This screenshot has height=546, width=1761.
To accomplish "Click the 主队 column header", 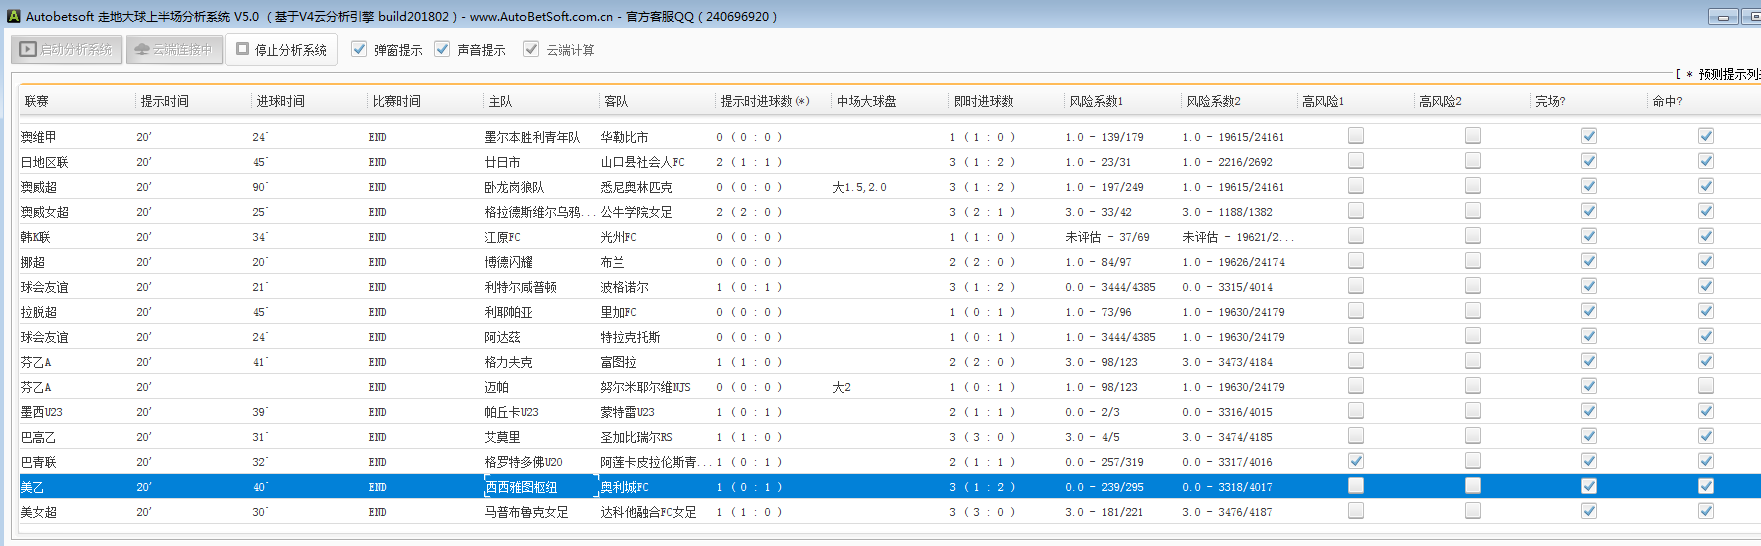I will click(500, 101).
